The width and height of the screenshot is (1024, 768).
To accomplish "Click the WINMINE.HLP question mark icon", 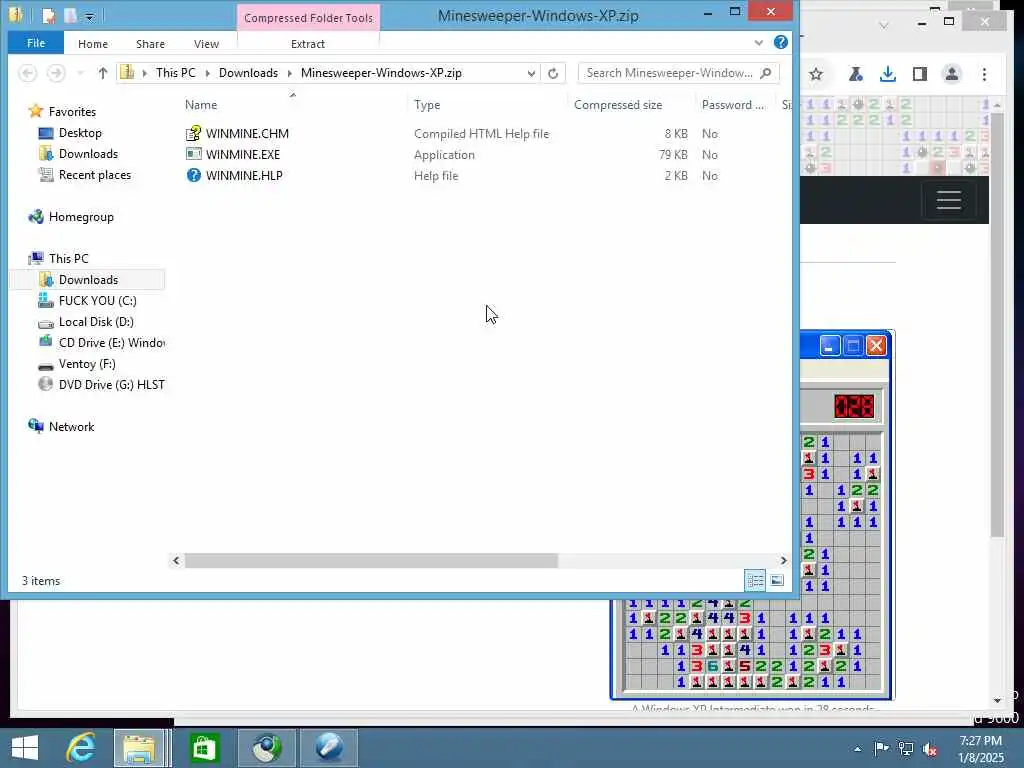I will pyautogui.click(x=193, y=175).
